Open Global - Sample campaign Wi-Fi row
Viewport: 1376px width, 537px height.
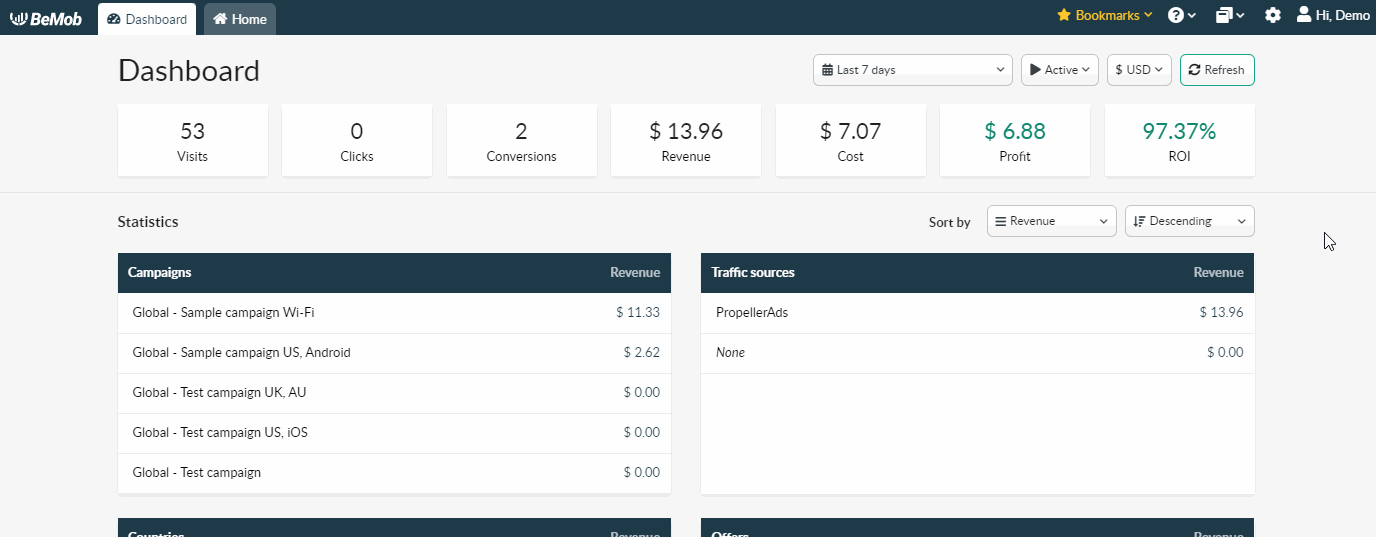[x=224, y=313]
